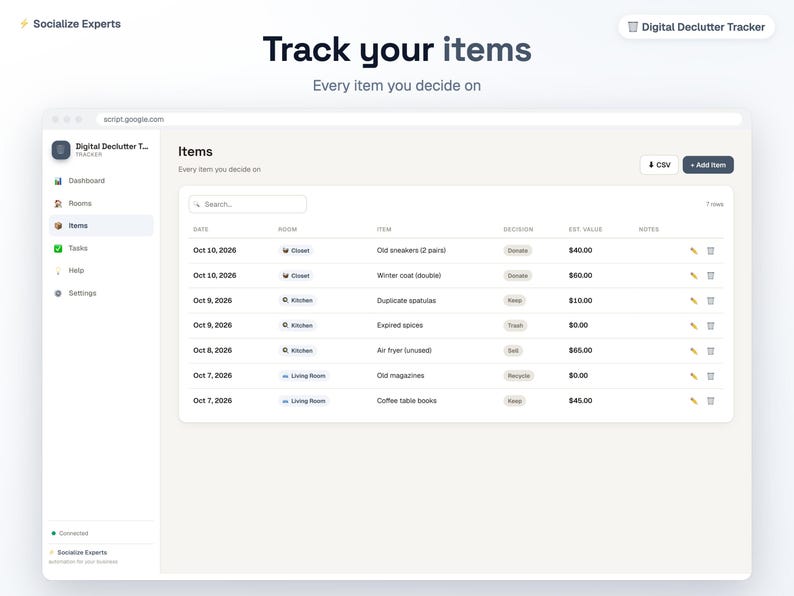This screenshot has height=596, width=794.
Task: Click the Help lightbulb icon
Action: 58,271
